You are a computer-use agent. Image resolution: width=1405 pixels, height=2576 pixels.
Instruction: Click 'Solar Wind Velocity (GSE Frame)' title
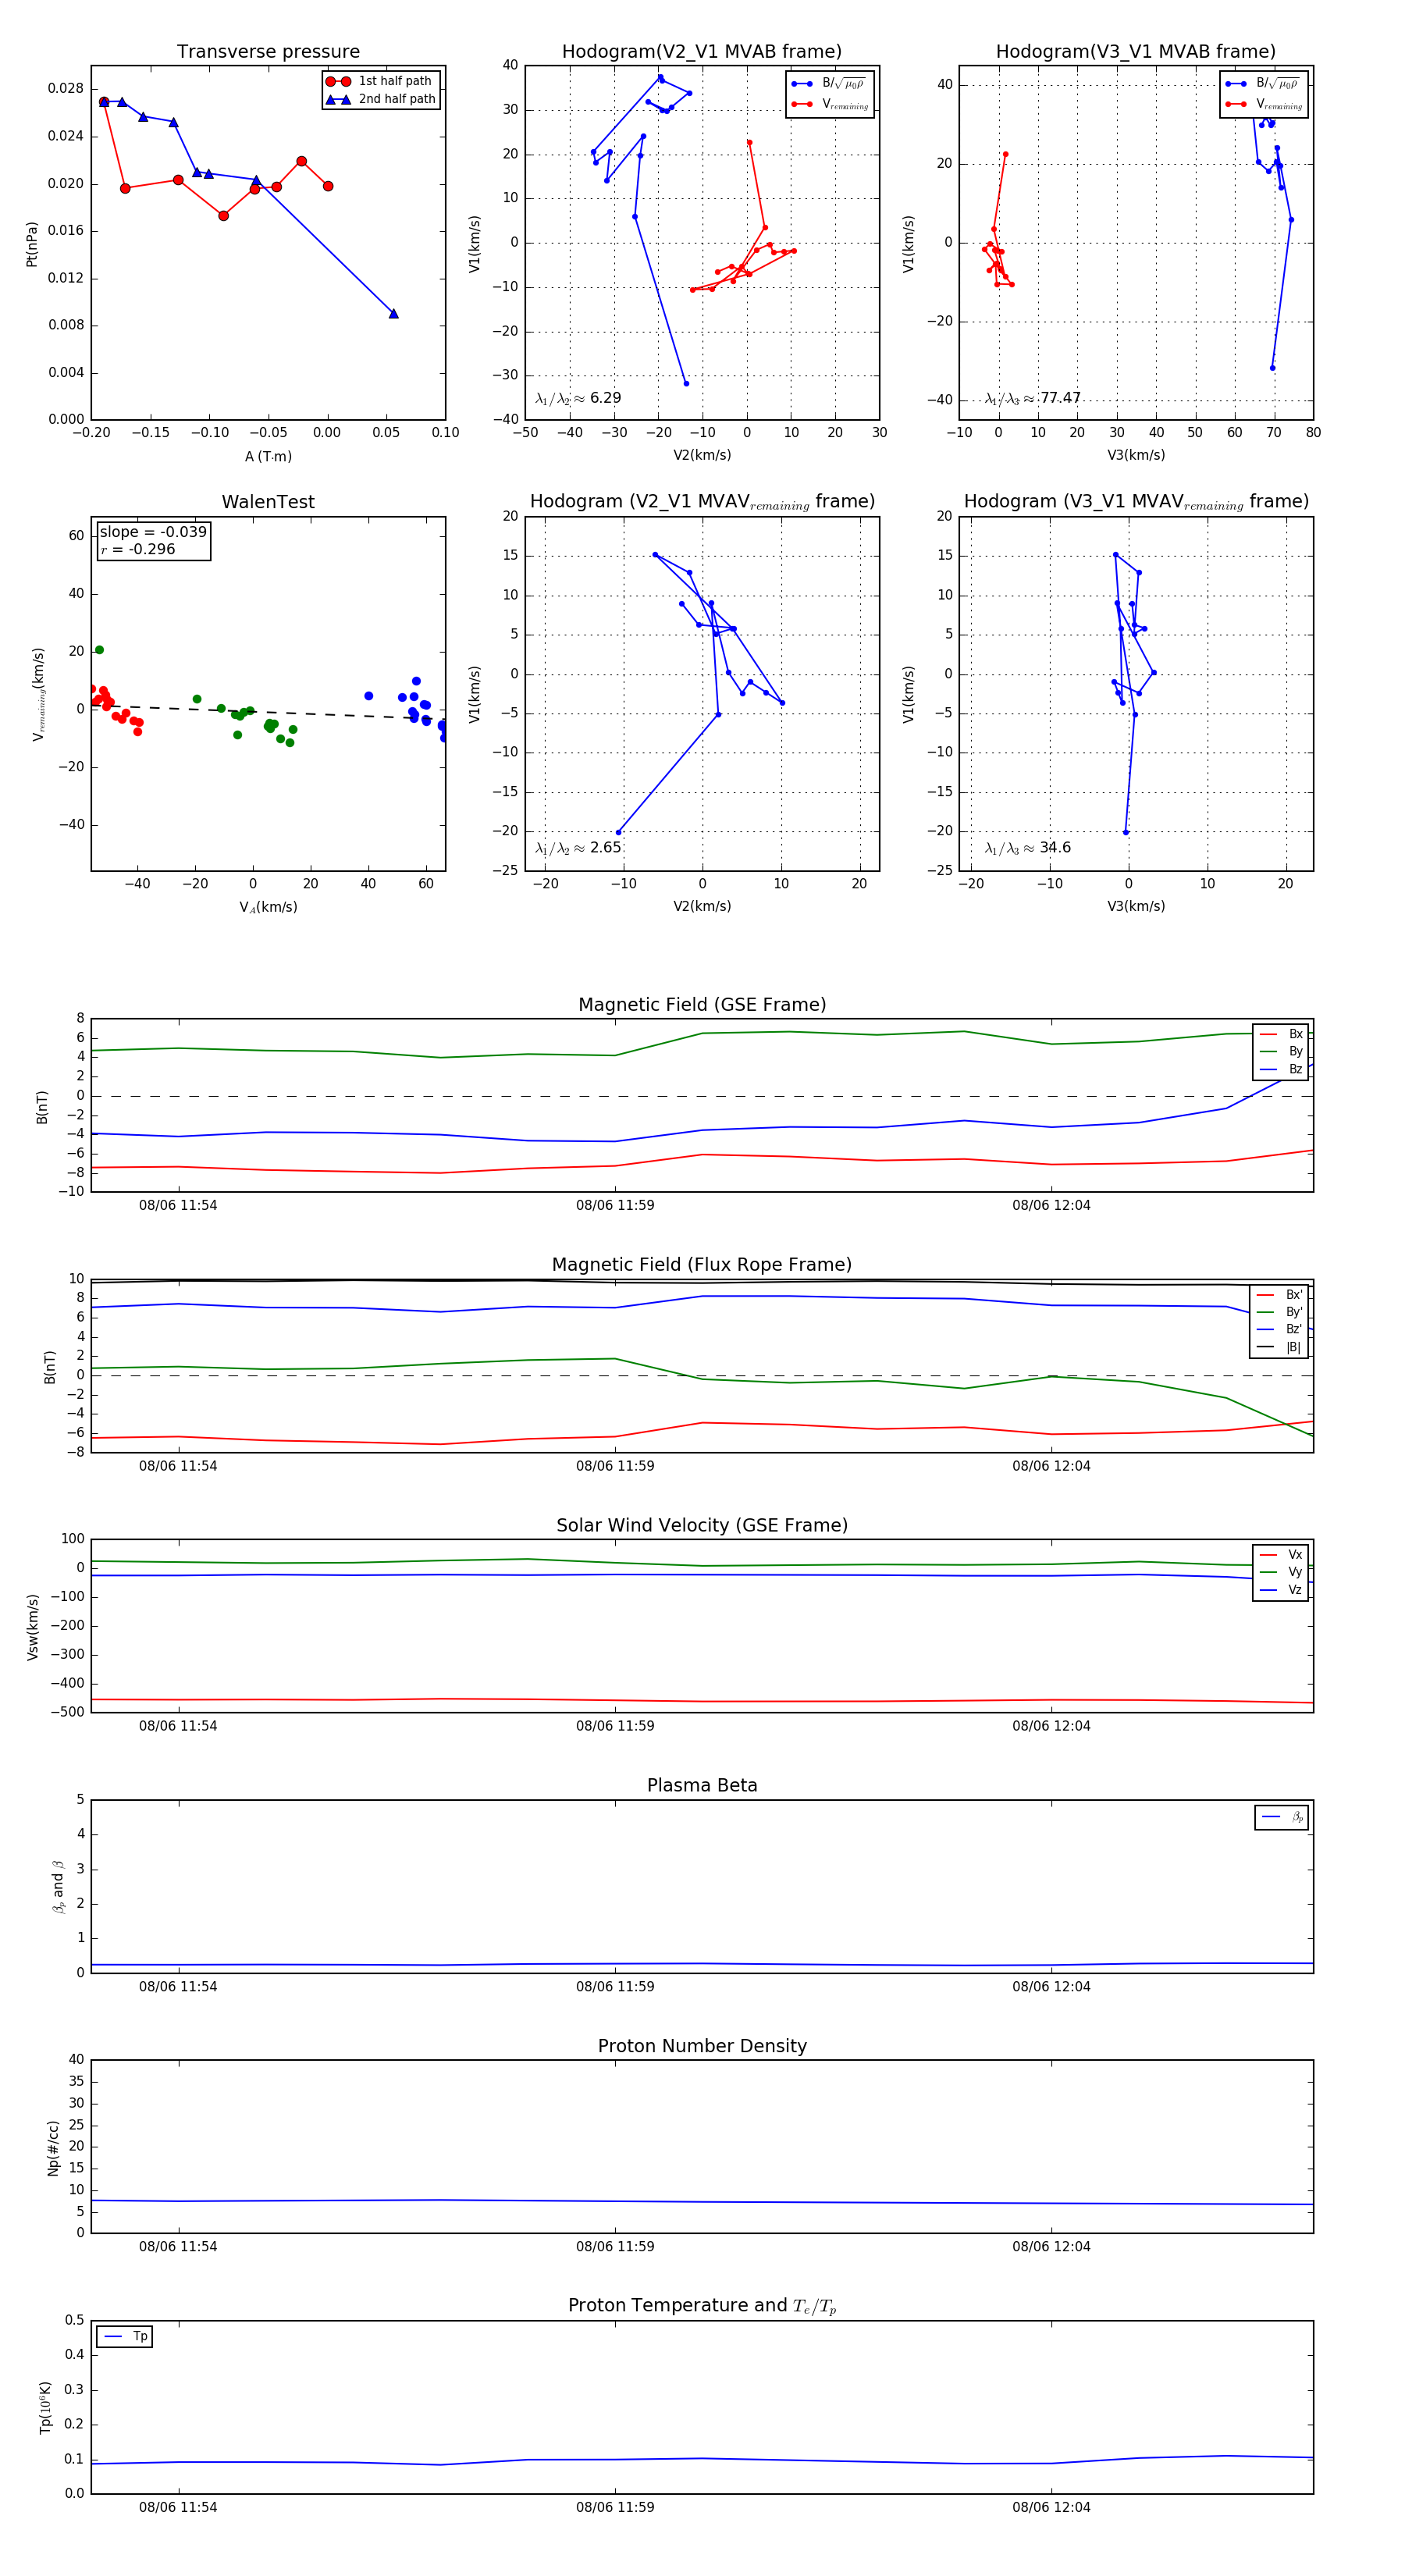702,1525
